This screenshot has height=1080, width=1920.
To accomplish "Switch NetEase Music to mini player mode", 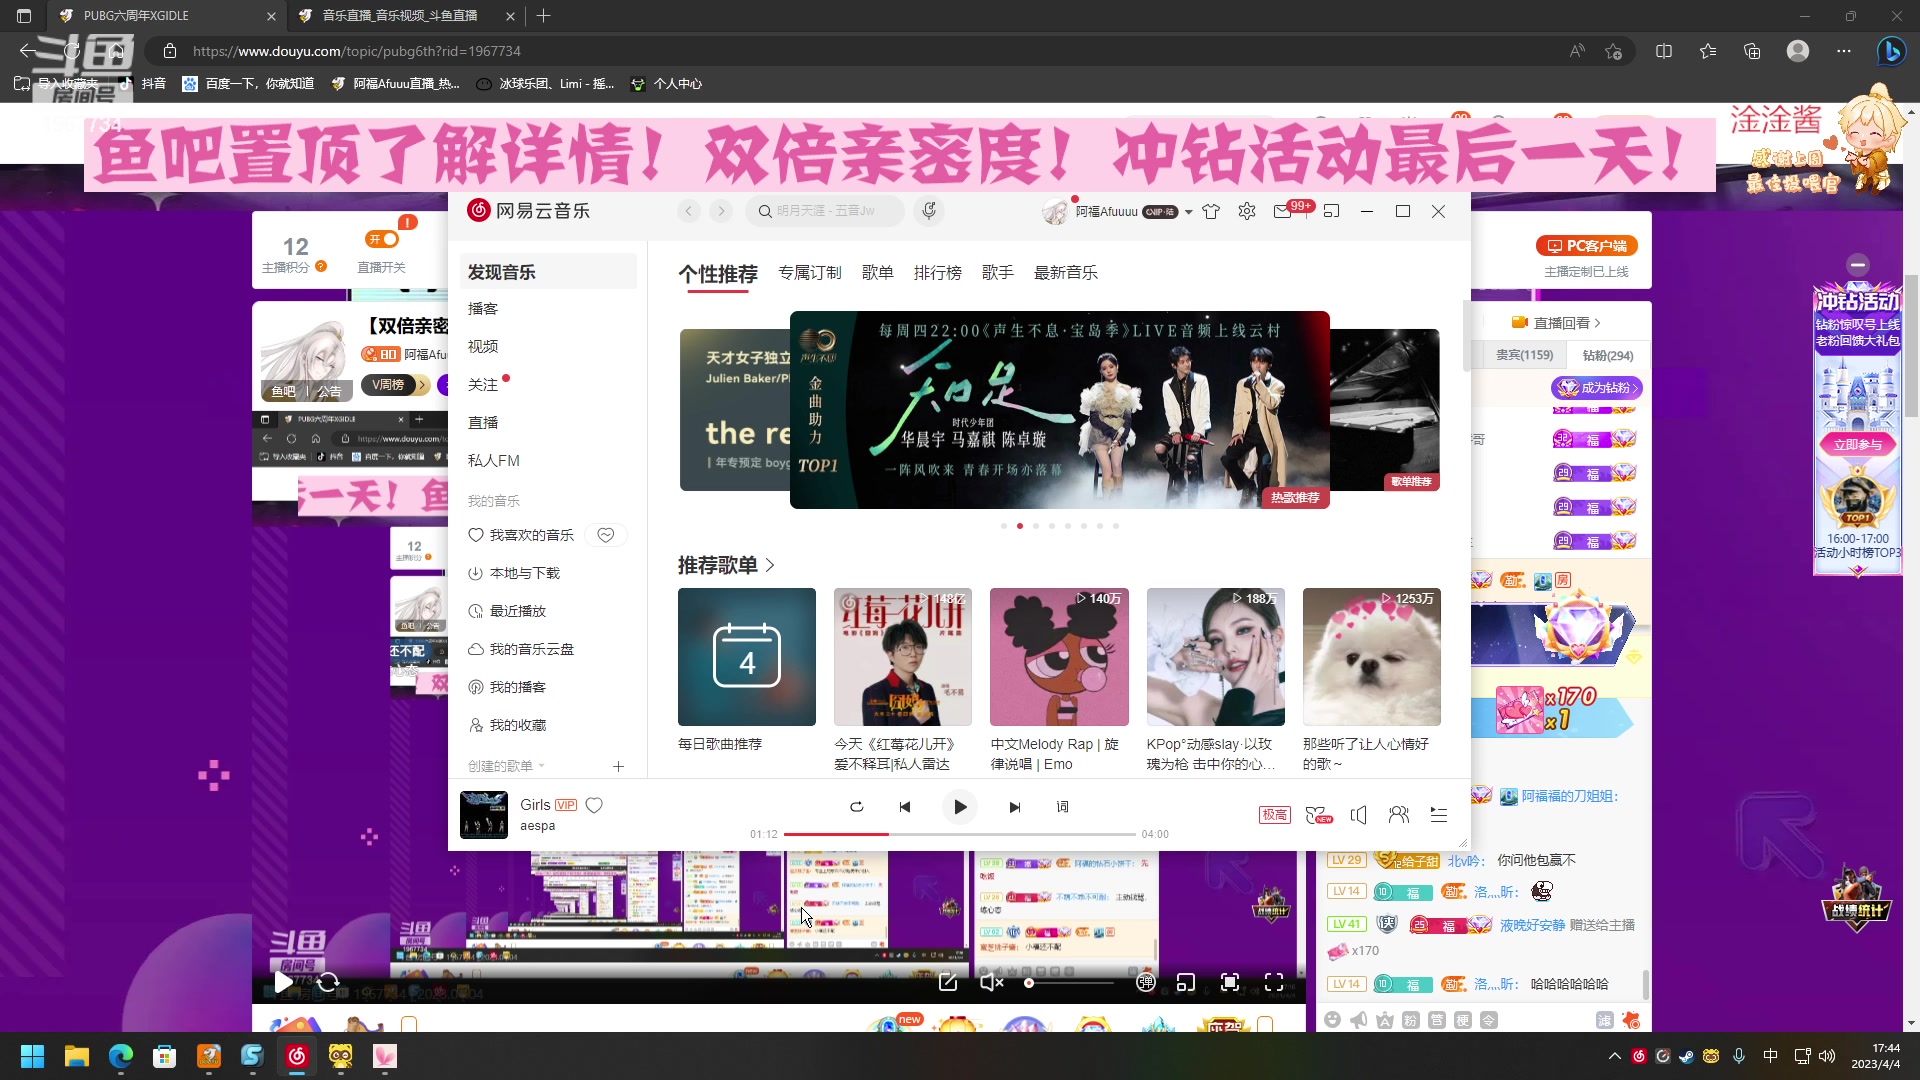I will click(1331, 212).
